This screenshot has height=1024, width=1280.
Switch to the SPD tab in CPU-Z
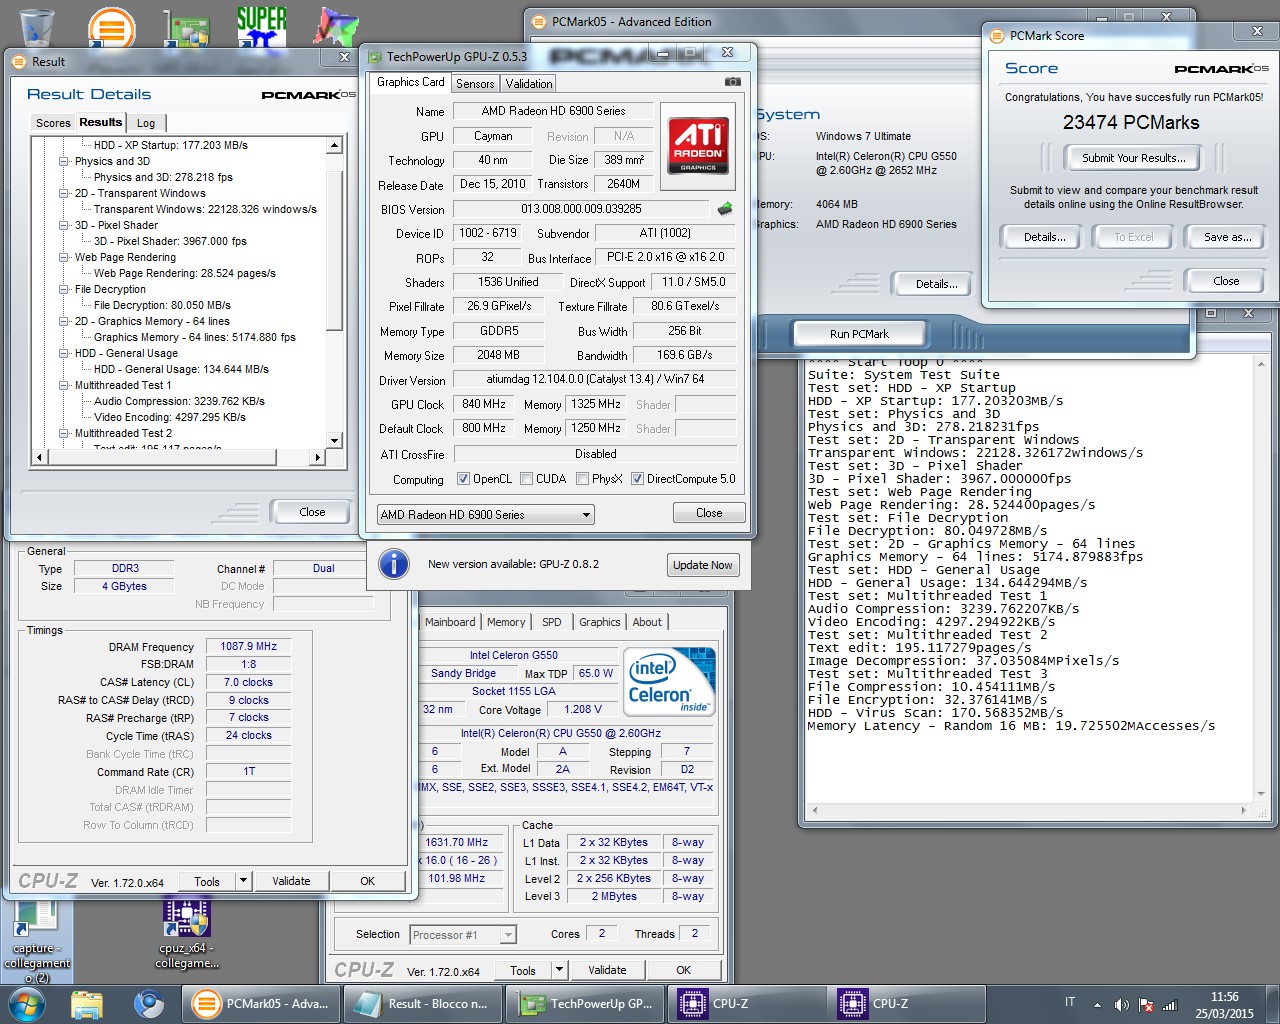[551, 622]
